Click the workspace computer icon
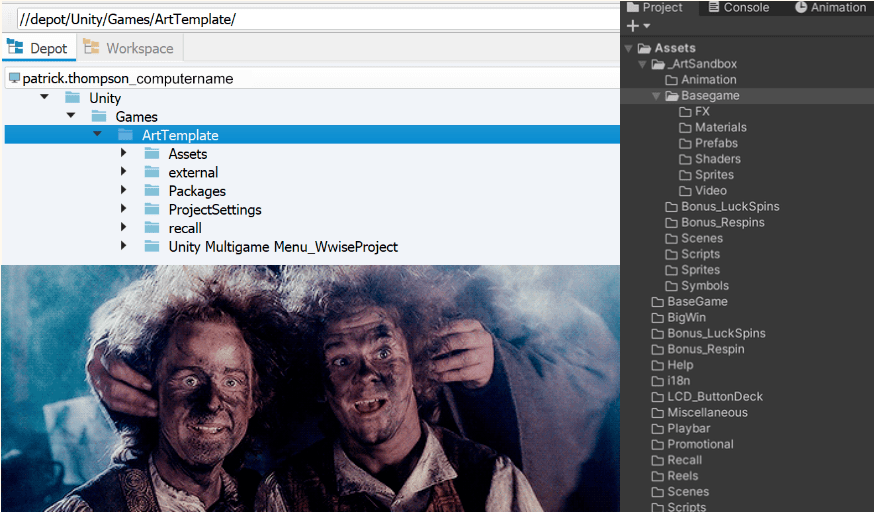 click(x=14, y=77)
